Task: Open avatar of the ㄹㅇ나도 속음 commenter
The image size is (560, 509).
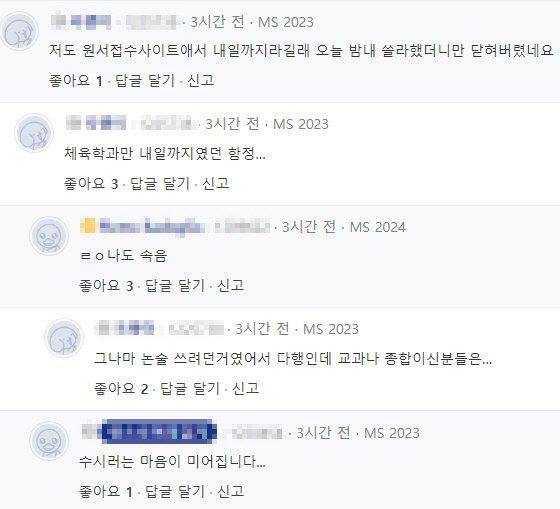Action: [49, 236]
